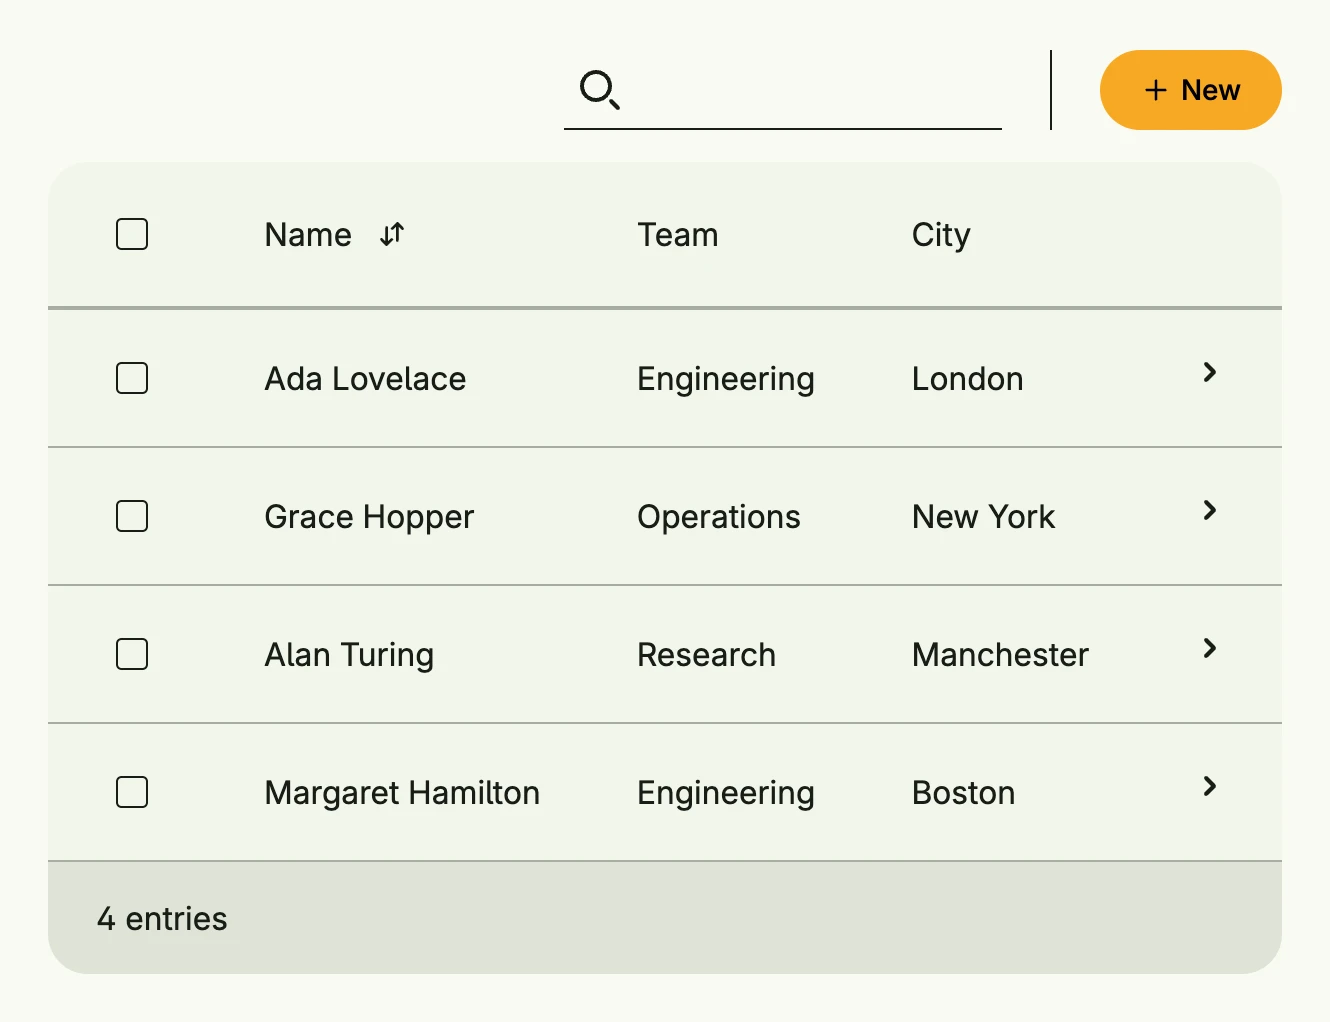The image size is (1330, 1022).
Task: Expand the Ada Lovelace row chevron
Action: pyautogui.click(x=1210, y=372)
